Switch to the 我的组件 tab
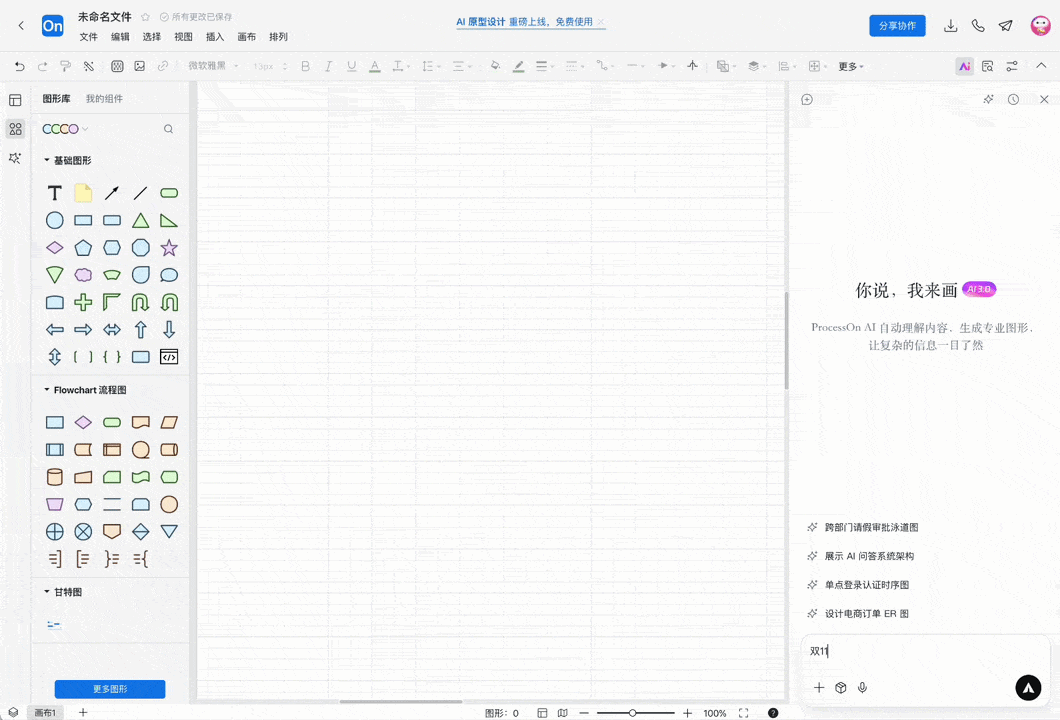The height and width of the screenshot is (720, 1060). pos(104,99)
